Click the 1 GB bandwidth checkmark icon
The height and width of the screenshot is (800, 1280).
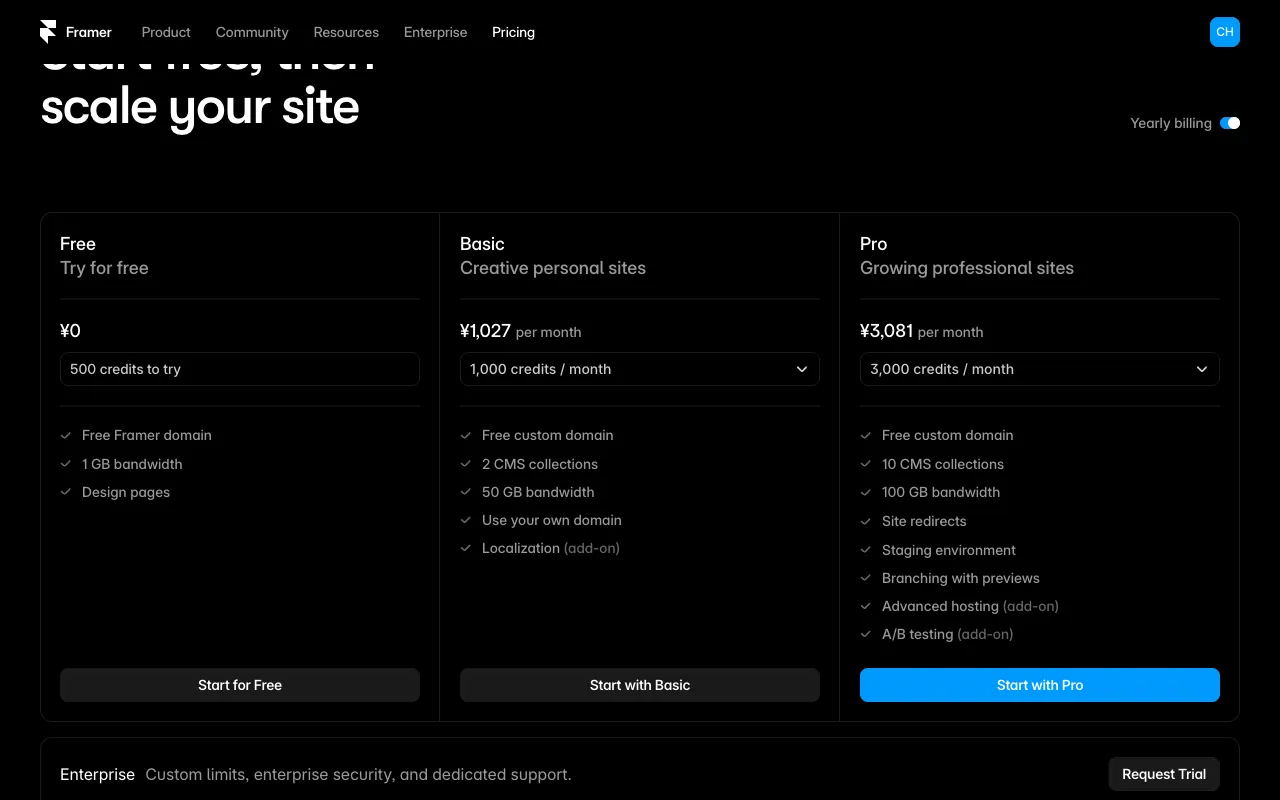66,464
